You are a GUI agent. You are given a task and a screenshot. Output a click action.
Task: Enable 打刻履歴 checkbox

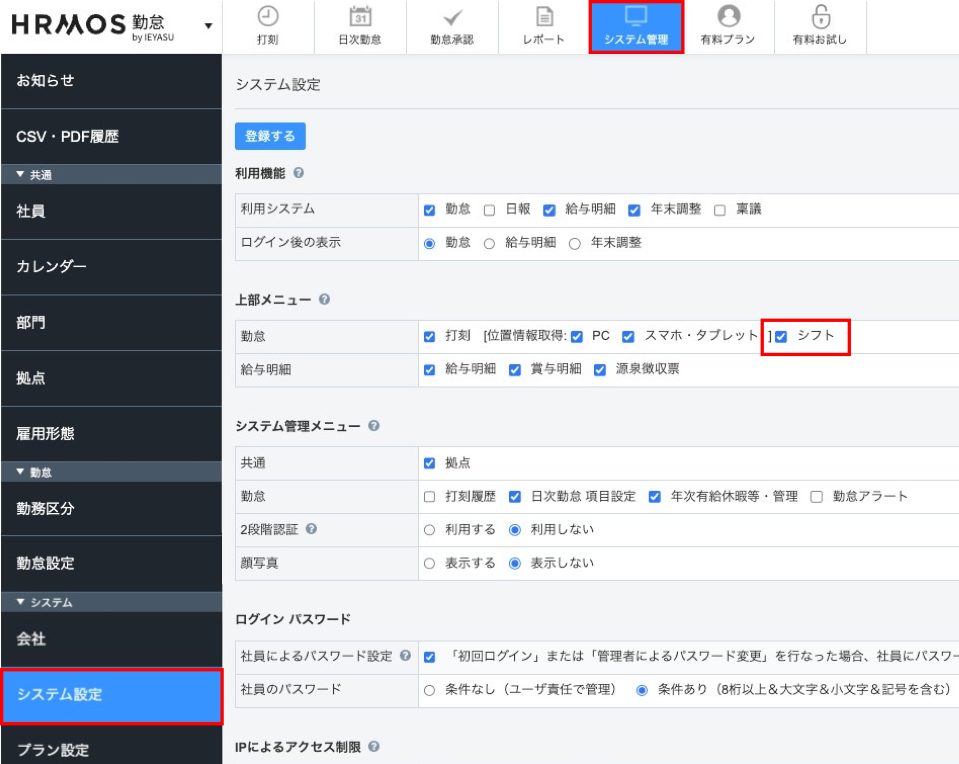(430, 496)
